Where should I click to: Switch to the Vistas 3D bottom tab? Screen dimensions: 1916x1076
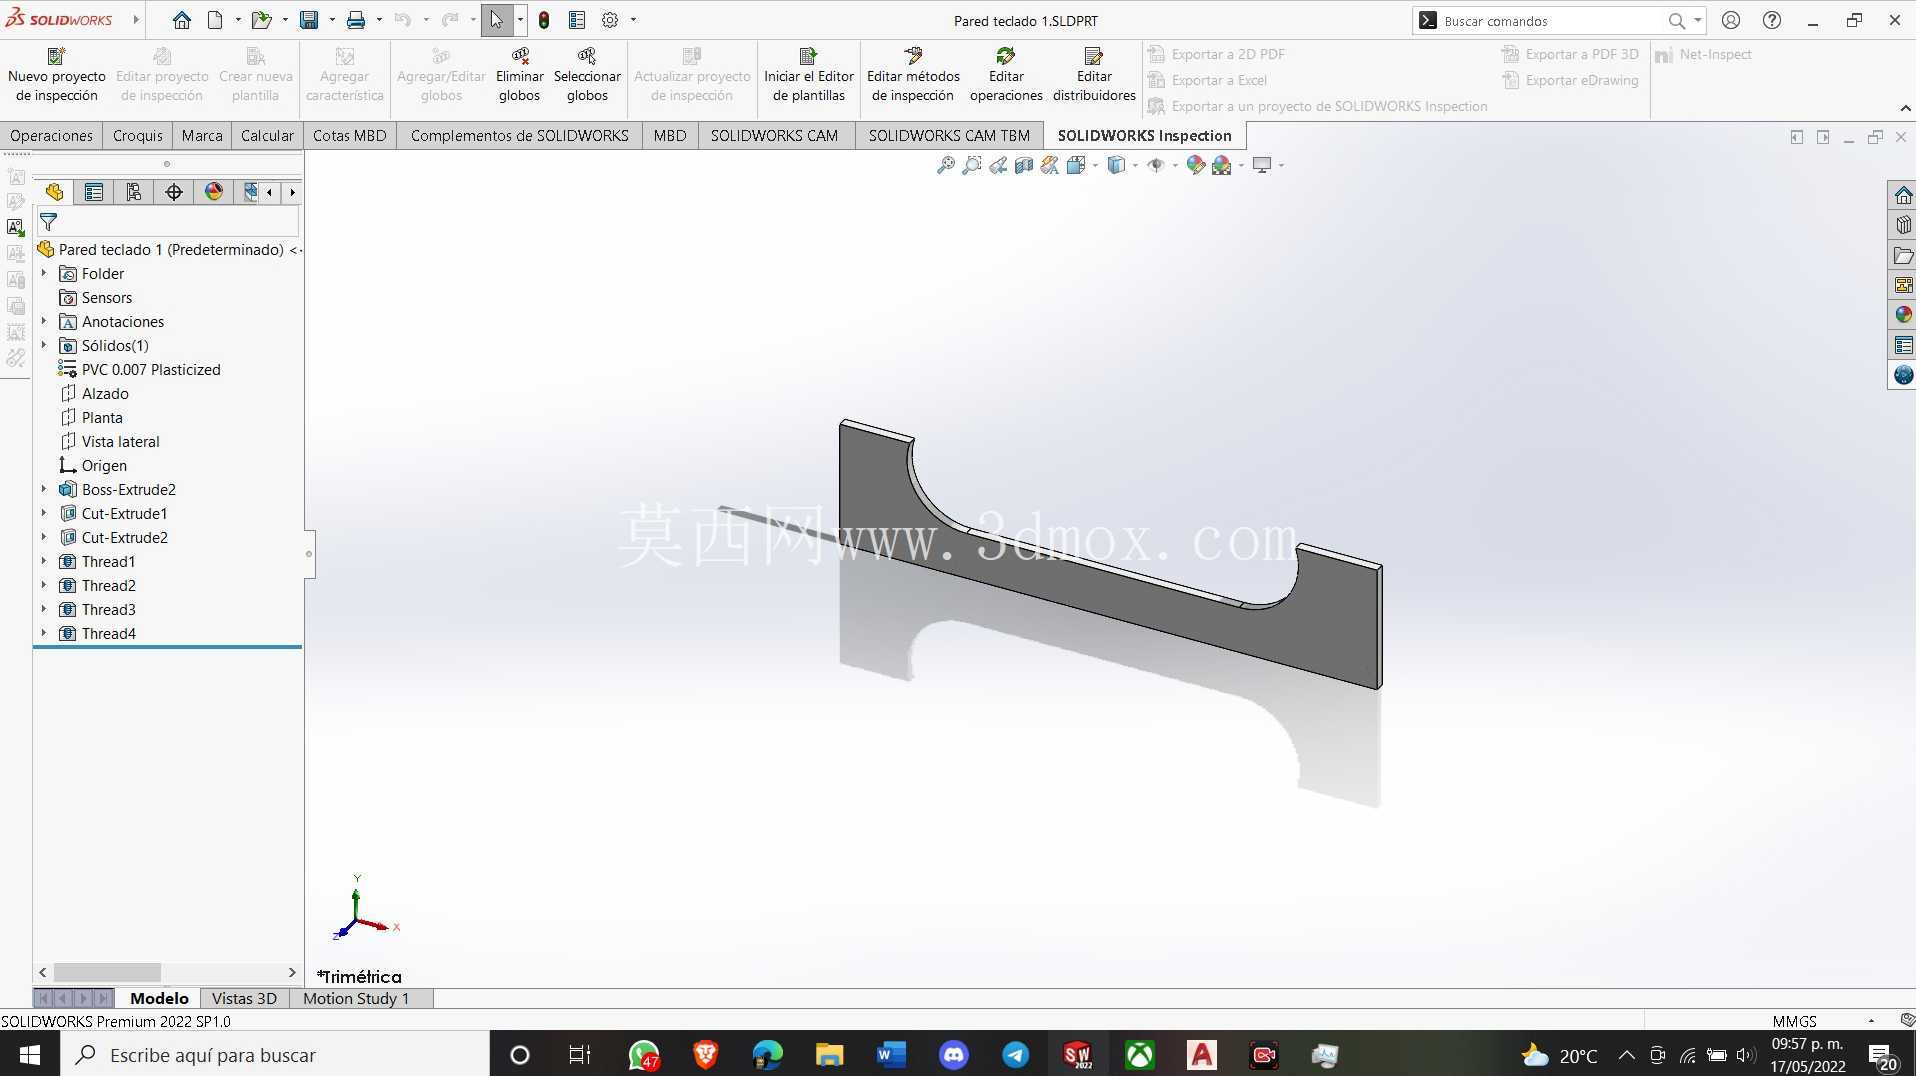click(244, 998)
